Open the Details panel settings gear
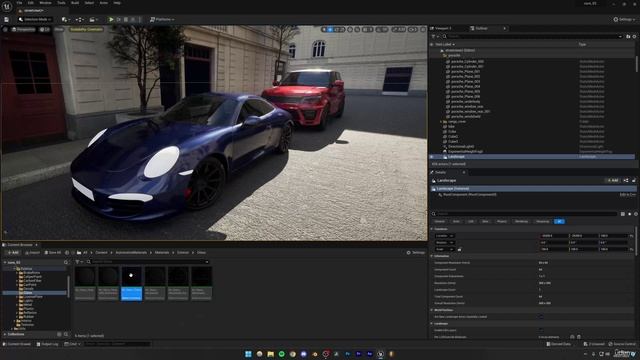The image size is (640, 360). coord(636,214)
